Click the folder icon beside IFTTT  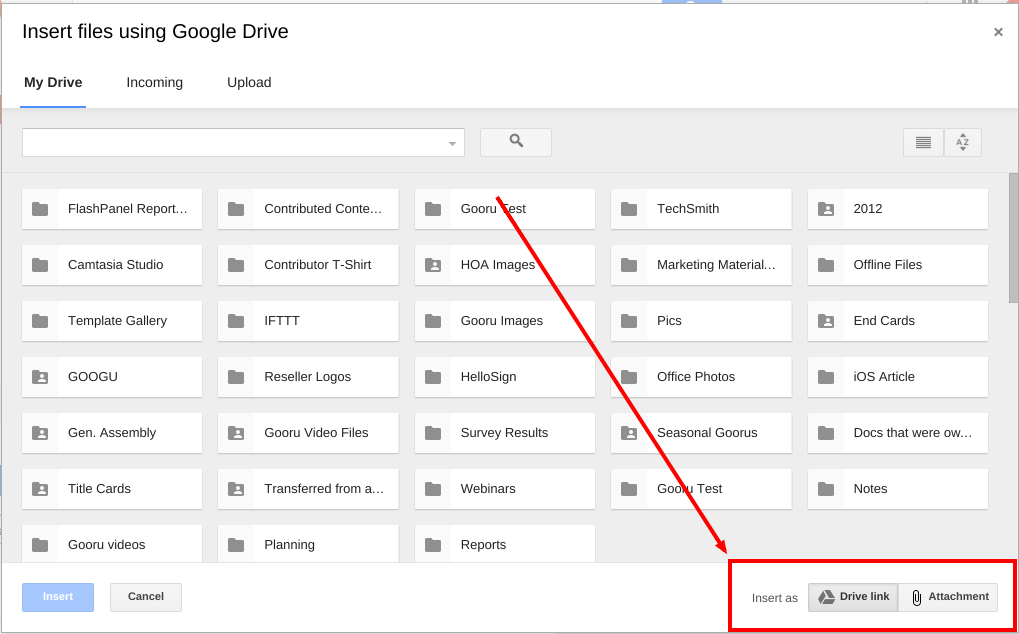point(236,321)
